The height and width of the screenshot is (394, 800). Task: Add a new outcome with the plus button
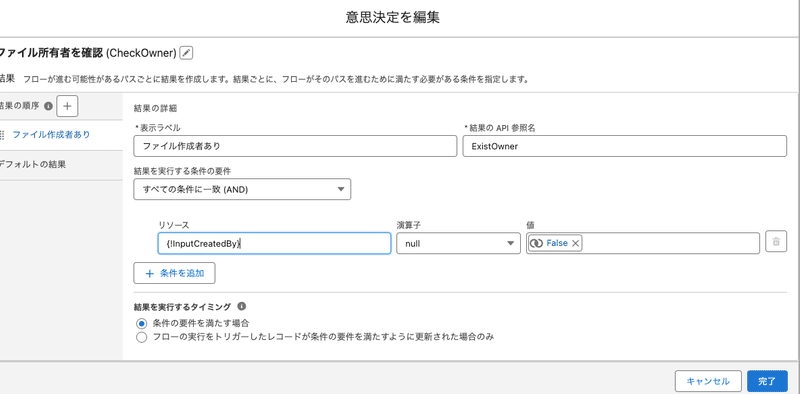(x=67, y=106)
